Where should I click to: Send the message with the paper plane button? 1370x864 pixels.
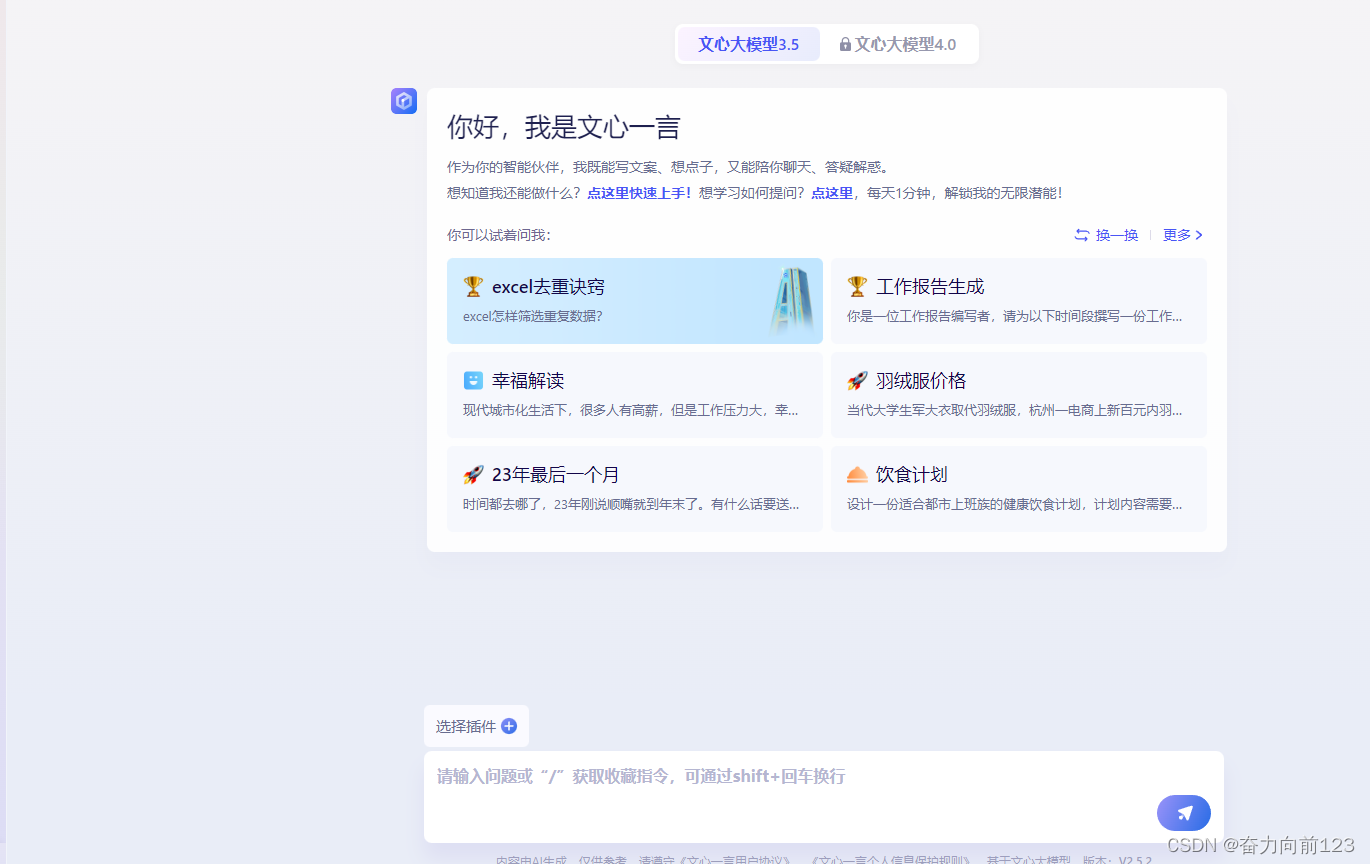(1184, 813)
